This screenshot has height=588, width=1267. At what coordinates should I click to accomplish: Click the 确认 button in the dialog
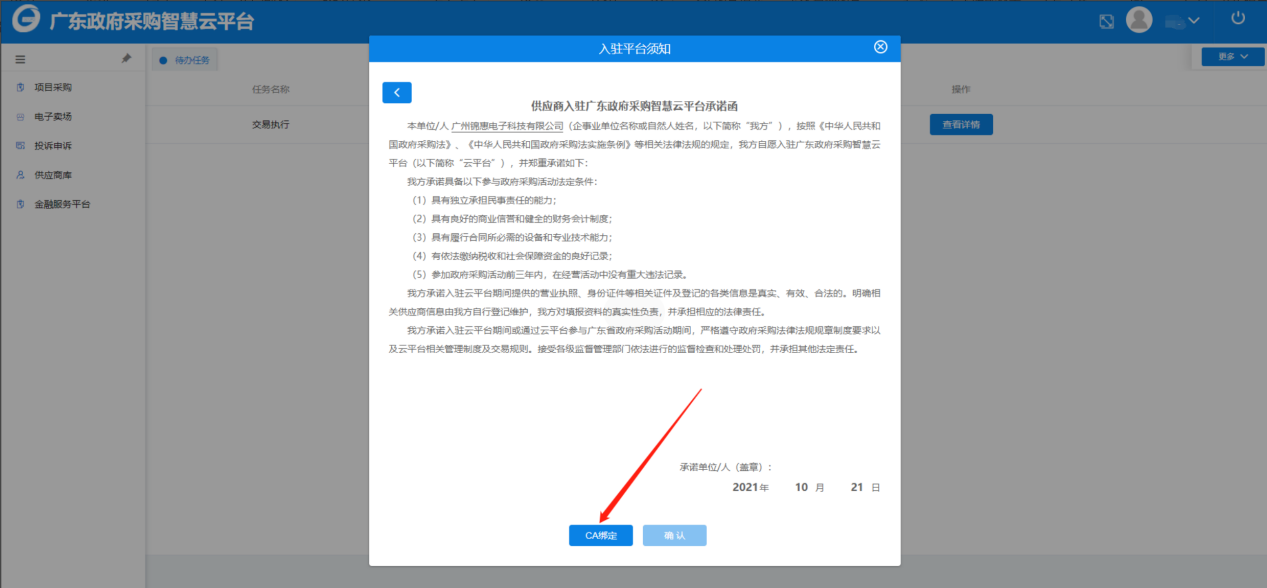pyautogui.click(x=674, y=536)
